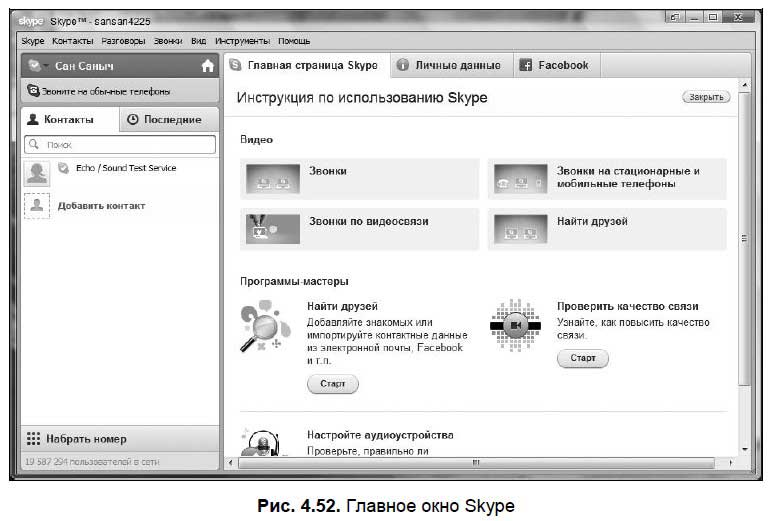Click the info icon on Личные данные tab

coord(403,65)
